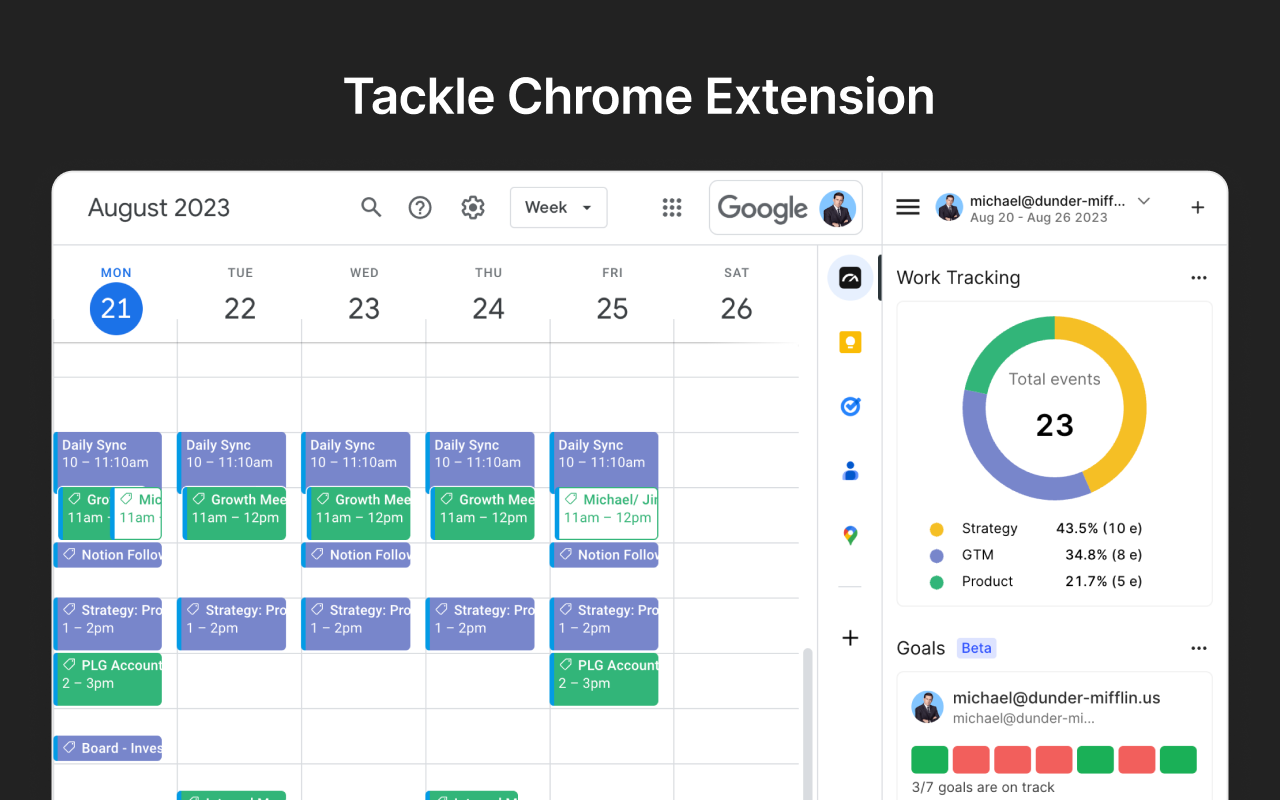Screen dimensions: 1280x800
Task: Open Google Maps sidebar icon
Action: tap(849, 534)
